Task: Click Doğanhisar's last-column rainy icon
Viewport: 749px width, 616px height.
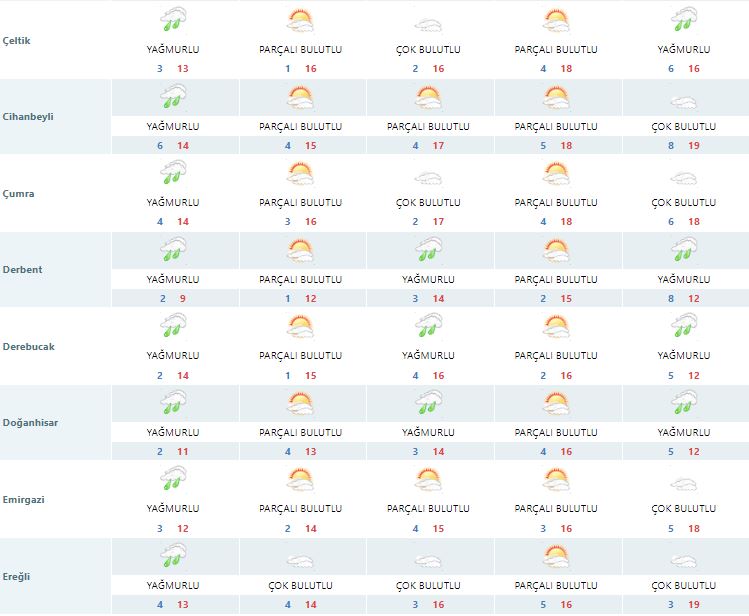Action: 684,404
